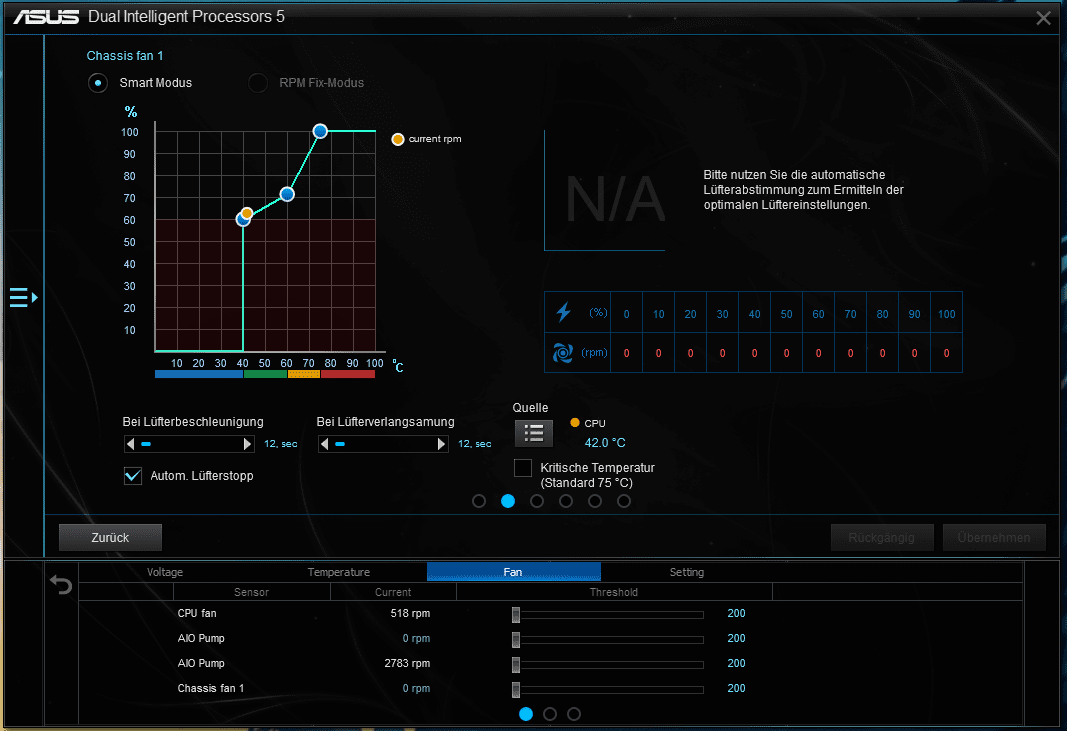Click the Lüfterverlangsamung slider handle
The width and height of the screenshot is (1067, 731).
(x=340, y=444)
